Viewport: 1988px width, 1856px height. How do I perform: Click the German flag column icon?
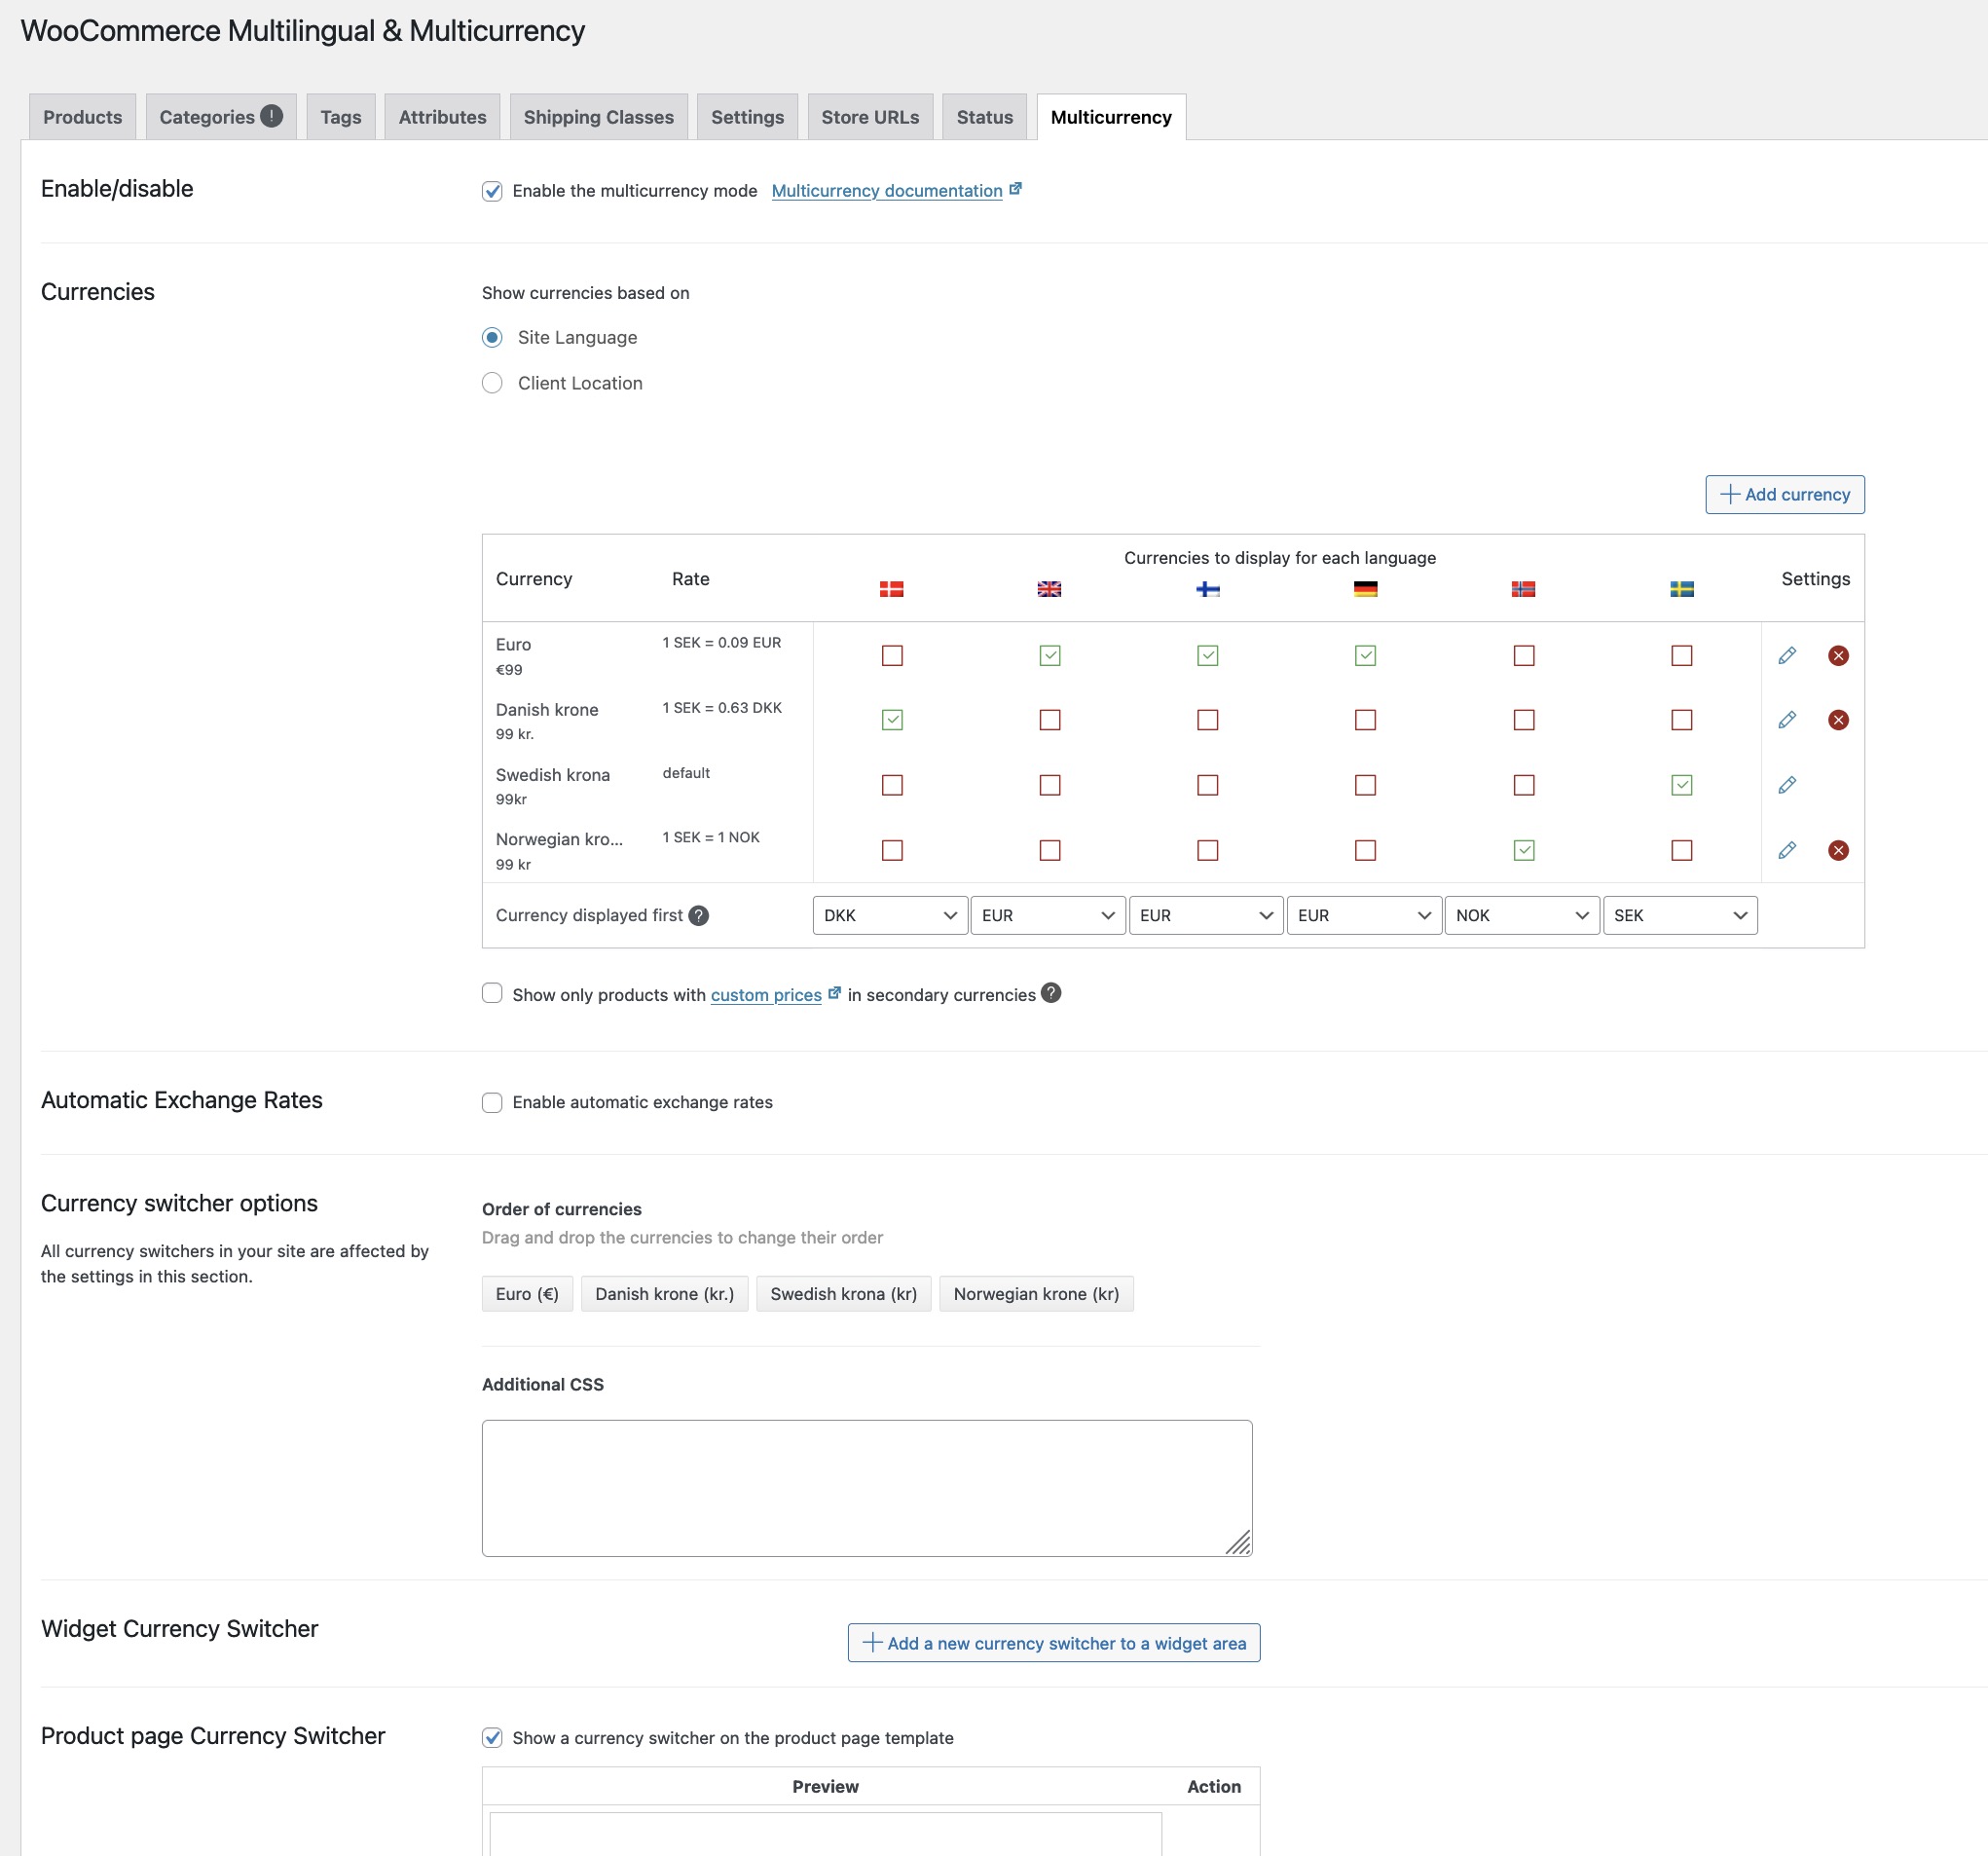click(1365, 589)
